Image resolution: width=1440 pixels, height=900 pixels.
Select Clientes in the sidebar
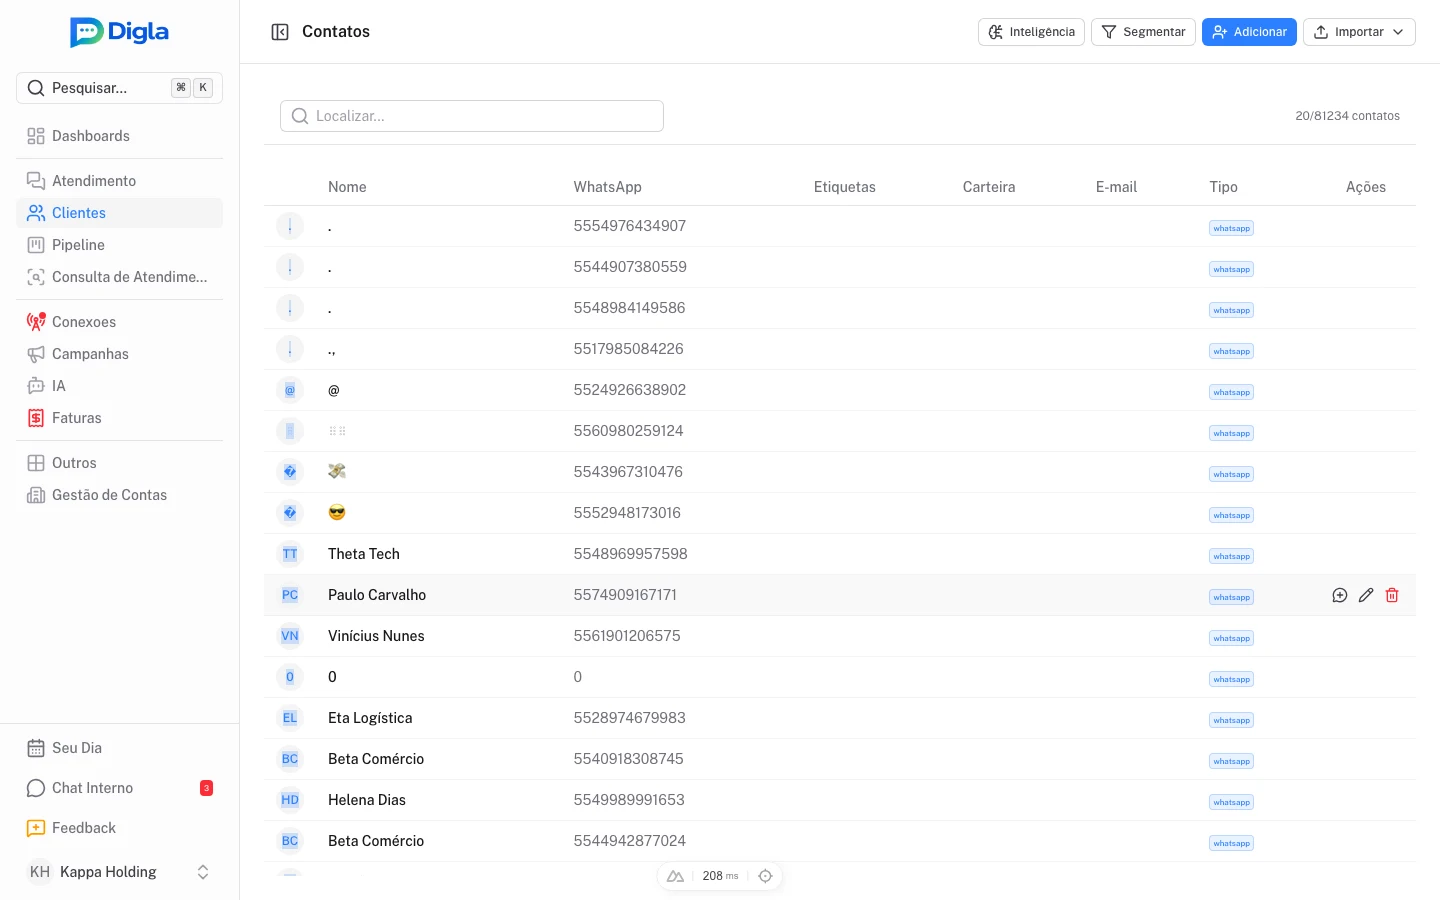click(x=119, y=213)
